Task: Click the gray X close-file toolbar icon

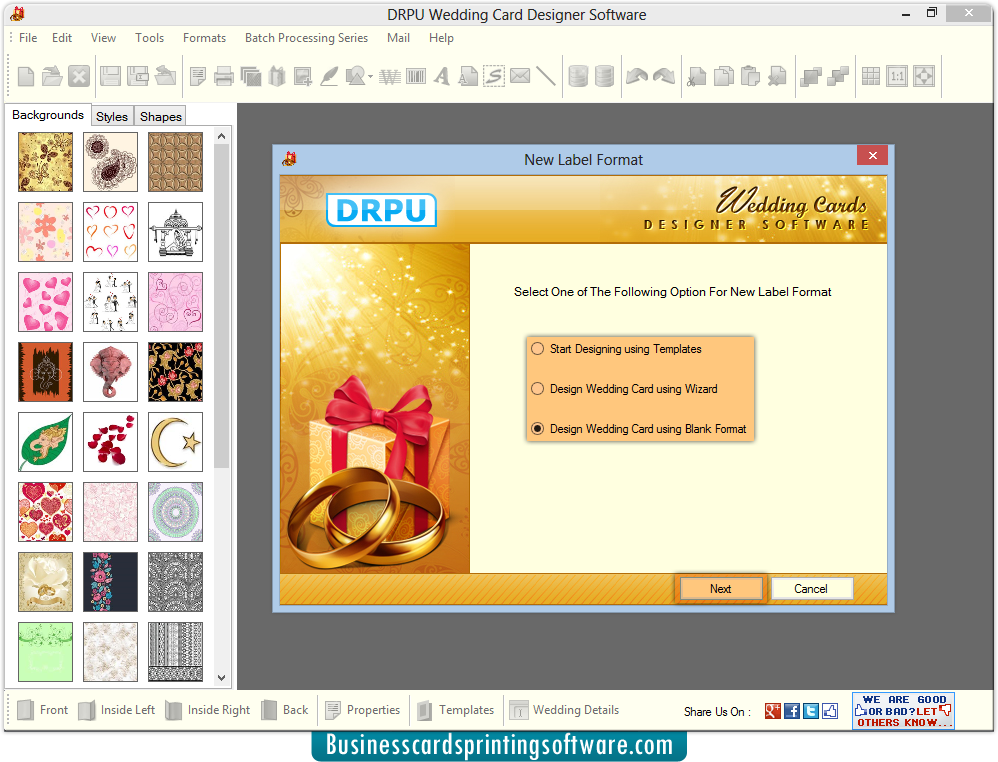Action: 79,76
